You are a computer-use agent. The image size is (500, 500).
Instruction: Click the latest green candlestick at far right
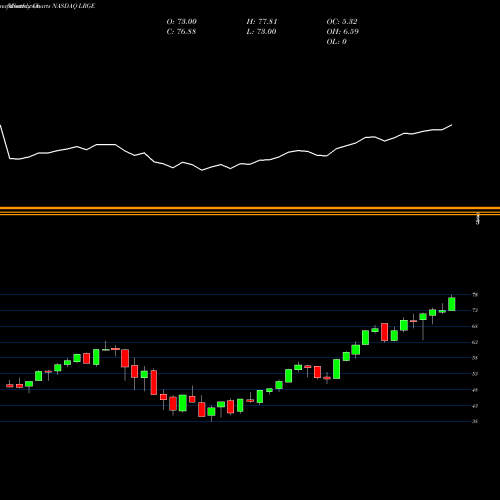(452, 304)
